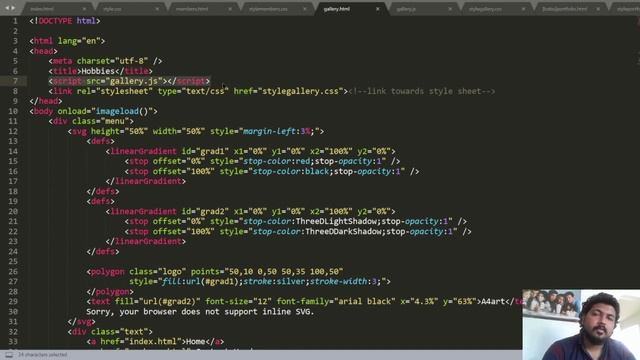Close the style.css tab
The image size is (640, 360).
(157, 9)
